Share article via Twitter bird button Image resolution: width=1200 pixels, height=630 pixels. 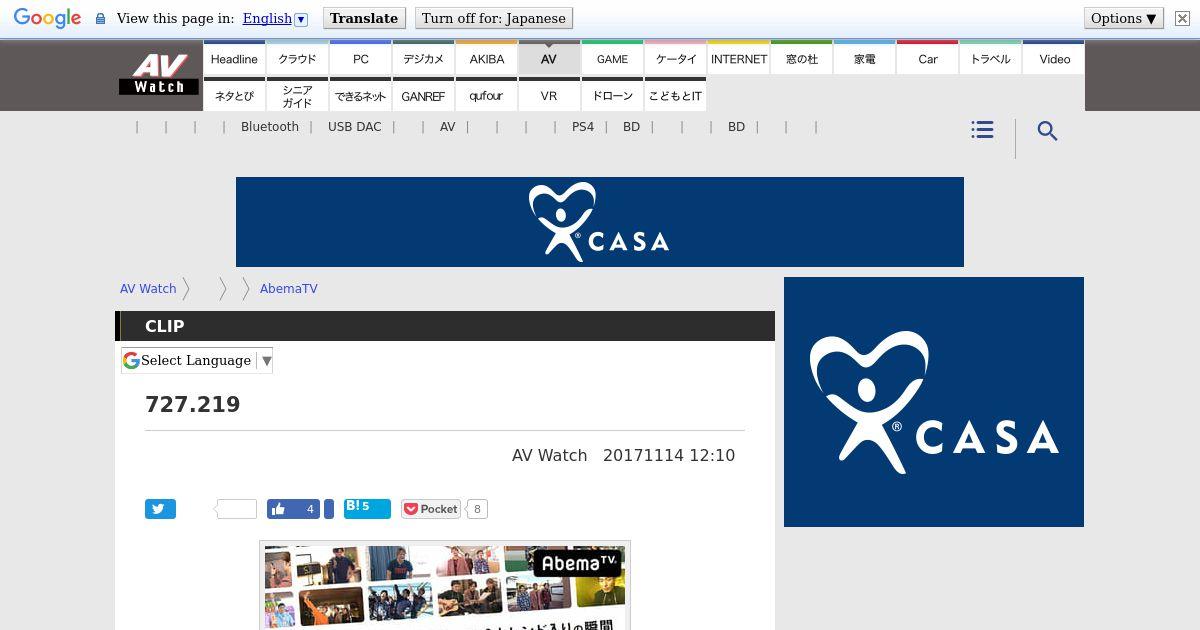pyautogui.click(x=160, y=509)
